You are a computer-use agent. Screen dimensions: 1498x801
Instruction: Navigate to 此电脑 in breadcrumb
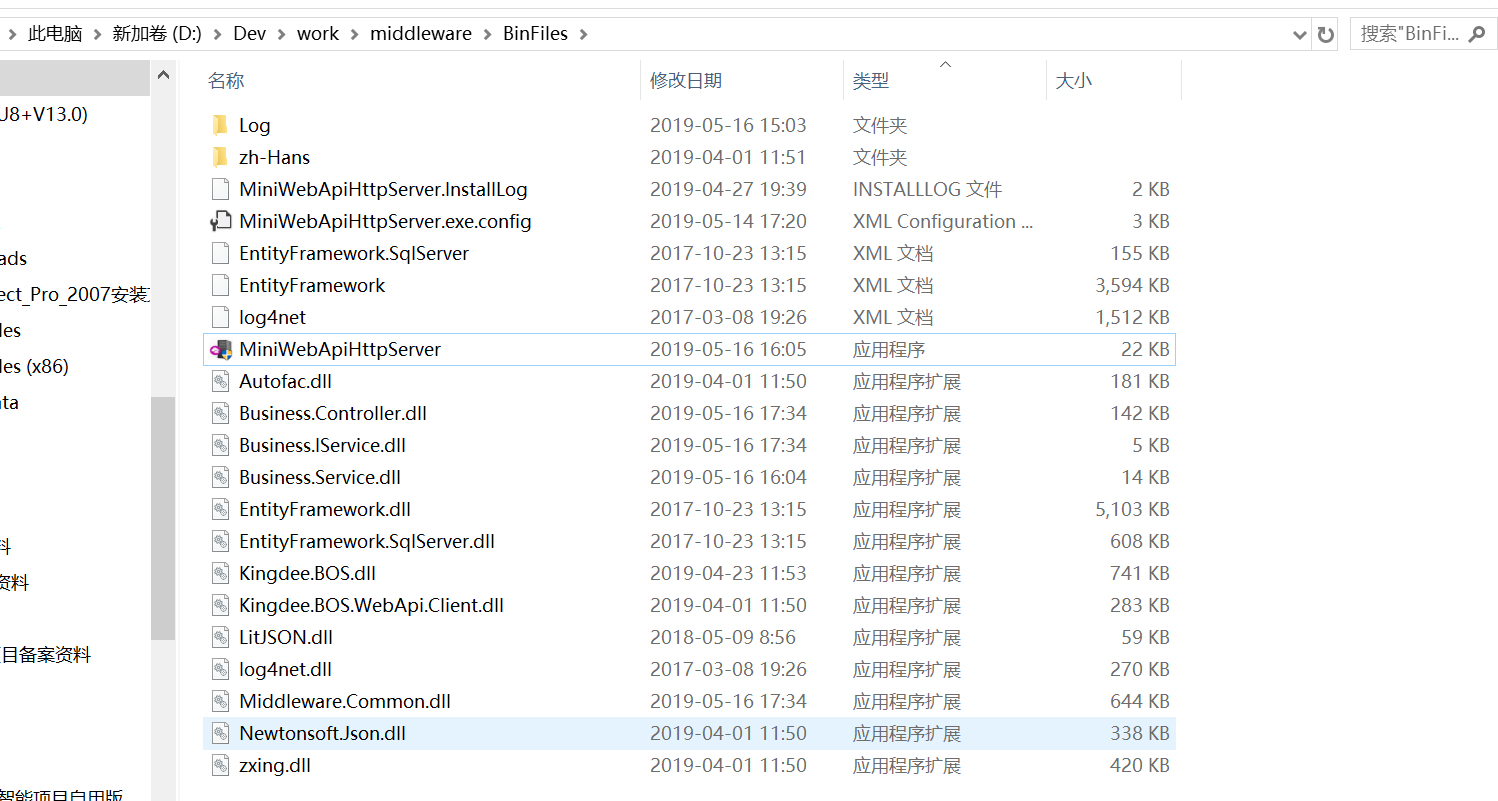[55, 33]
